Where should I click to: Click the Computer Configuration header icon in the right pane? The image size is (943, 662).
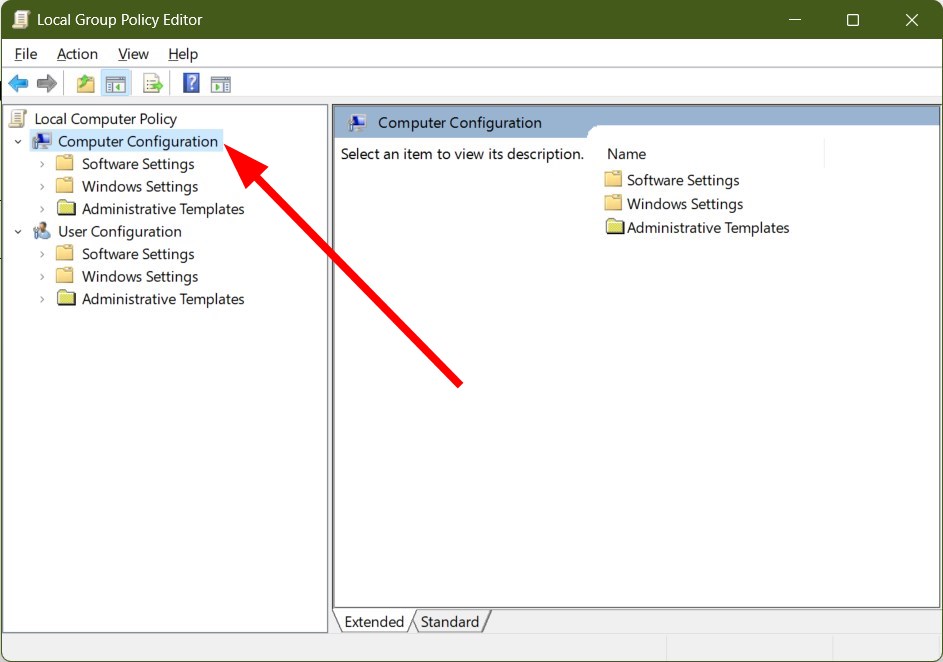[x=357, y=123]
